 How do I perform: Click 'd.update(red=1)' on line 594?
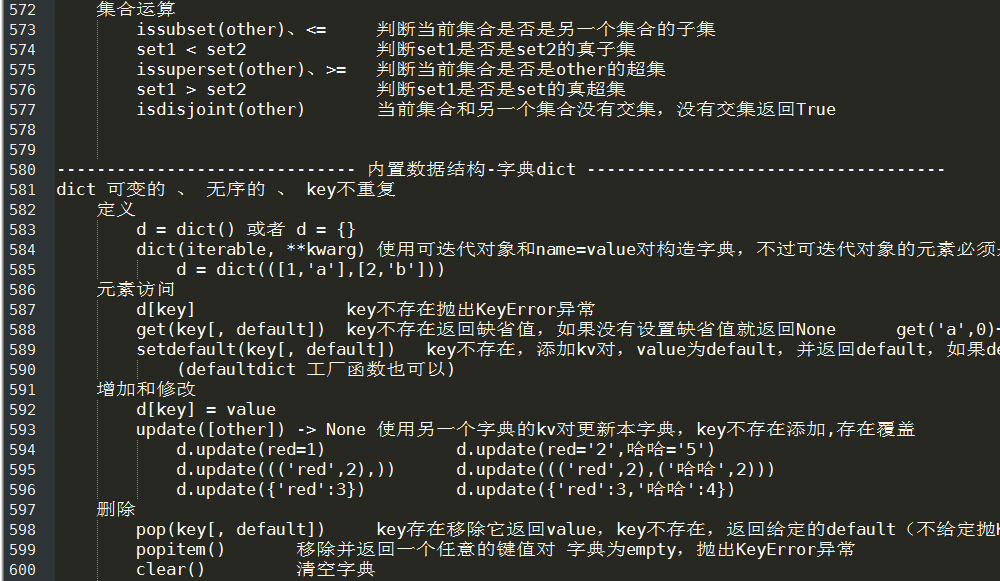coord(251,450)
